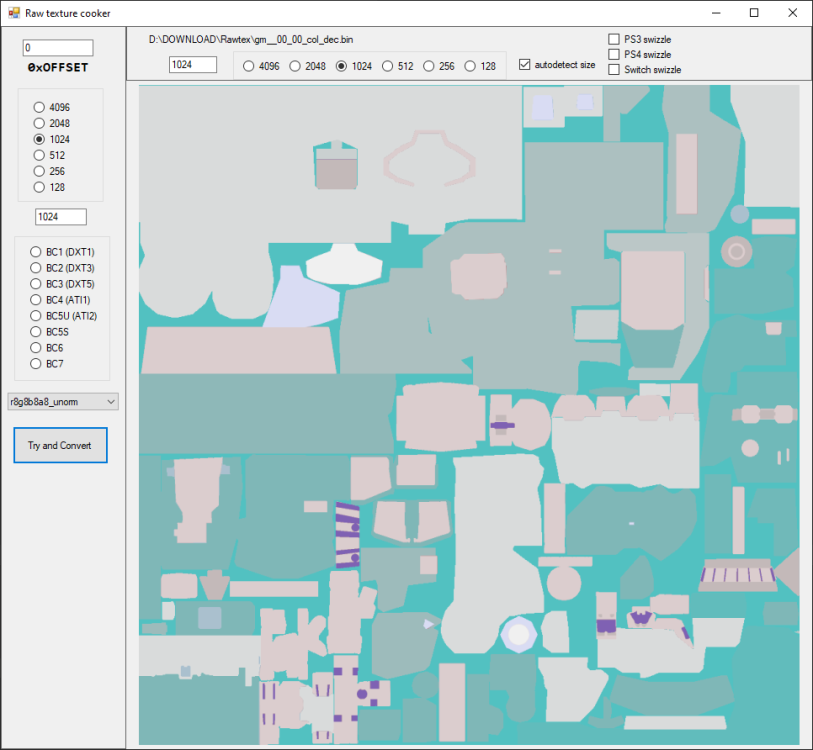Click the texture preview image

[468, 414]
